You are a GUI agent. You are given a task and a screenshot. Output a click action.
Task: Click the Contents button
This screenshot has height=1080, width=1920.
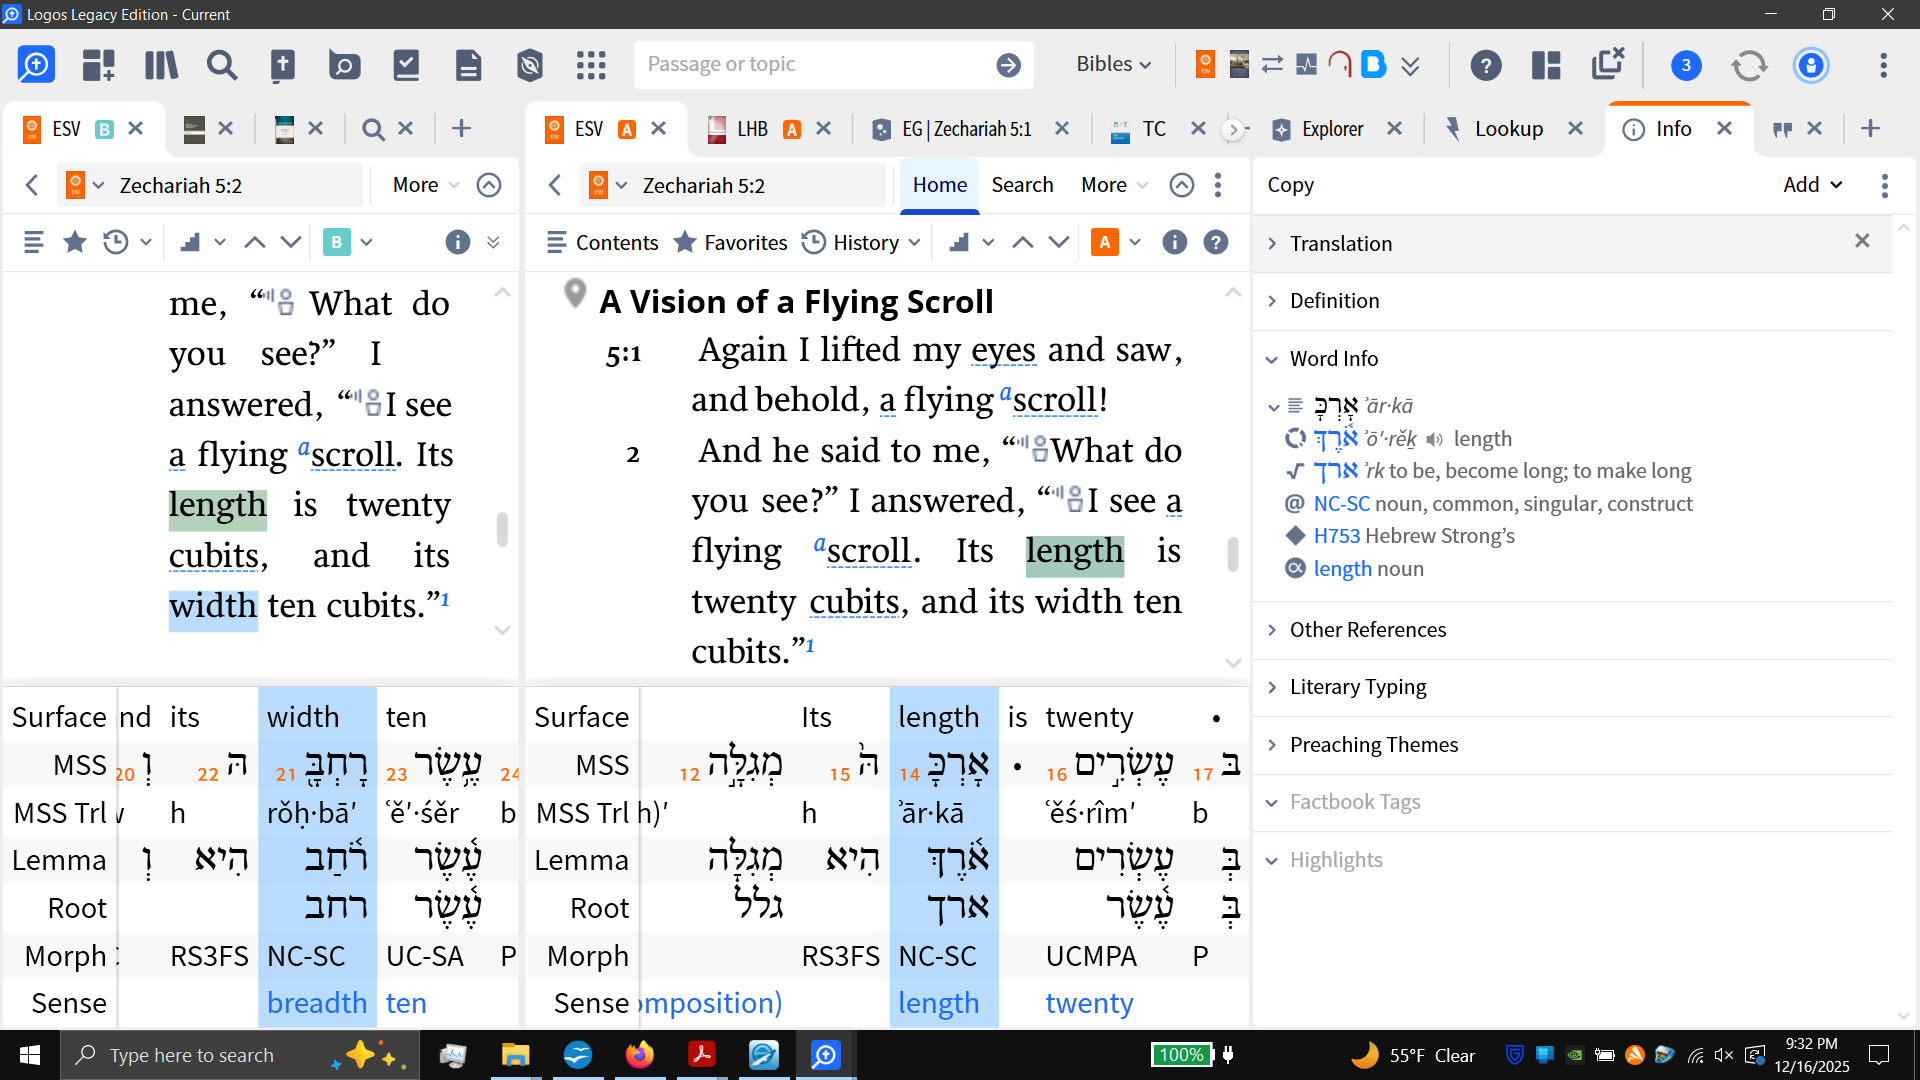click(x=603, y=242)
